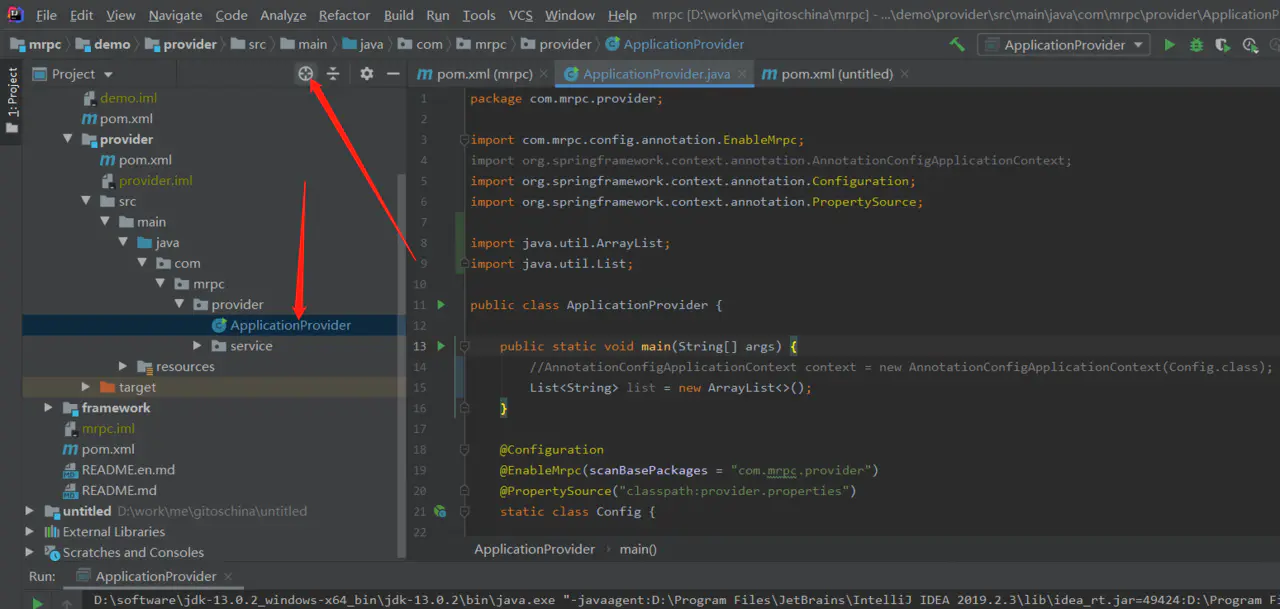
Task: Collapse the provider module folder
Action: coord(68,140)
